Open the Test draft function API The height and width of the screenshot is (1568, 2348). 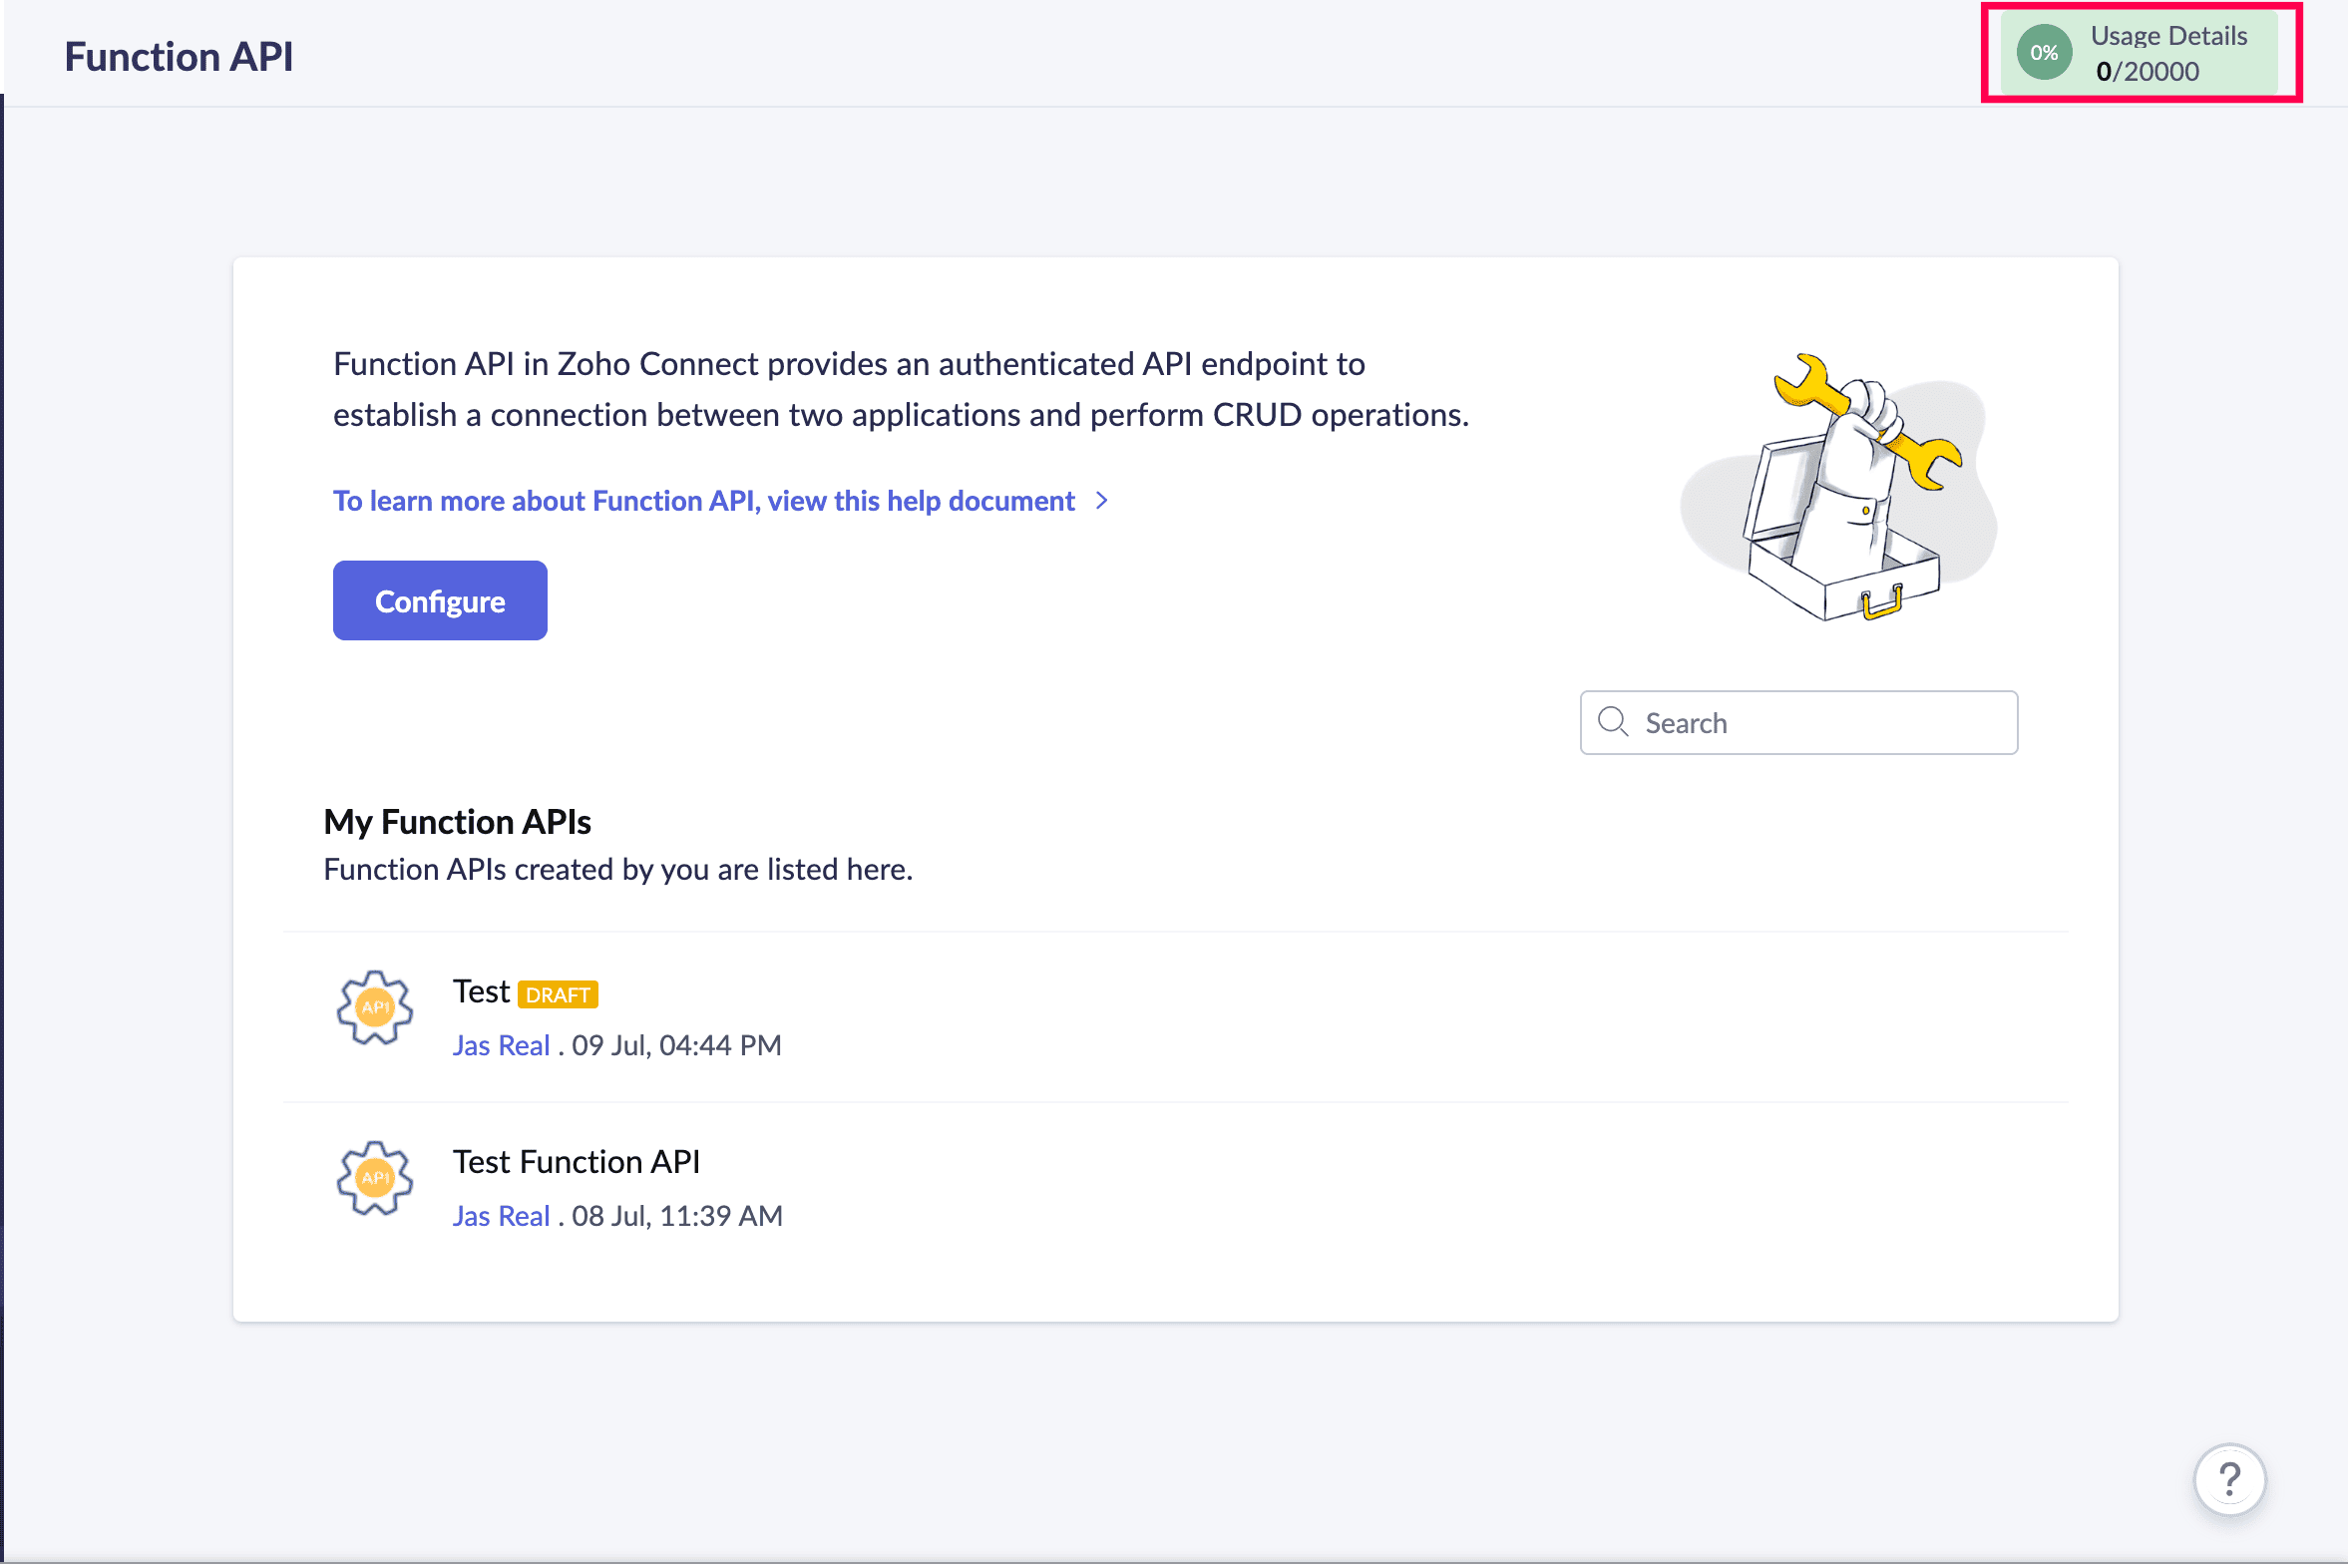tap(481, 991)
